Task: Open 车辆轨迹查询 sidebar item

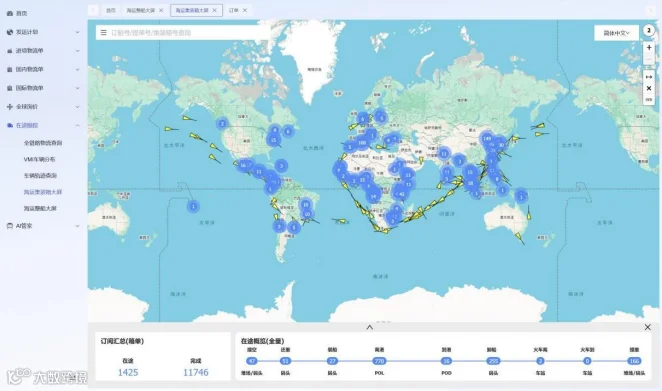Action: [40, 176]
